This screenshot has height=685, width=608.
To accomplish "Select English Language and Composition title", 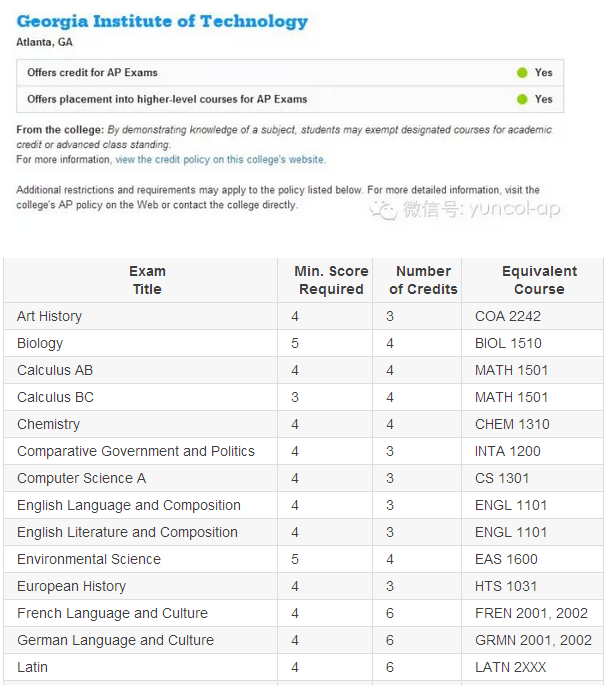I will point(129,505).
